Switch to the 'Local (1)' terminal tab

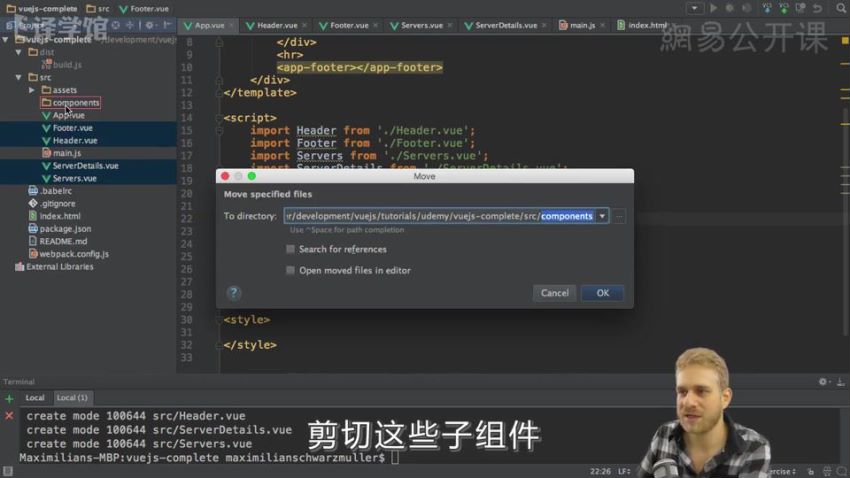pyautogui.click(x=72, y=398)
